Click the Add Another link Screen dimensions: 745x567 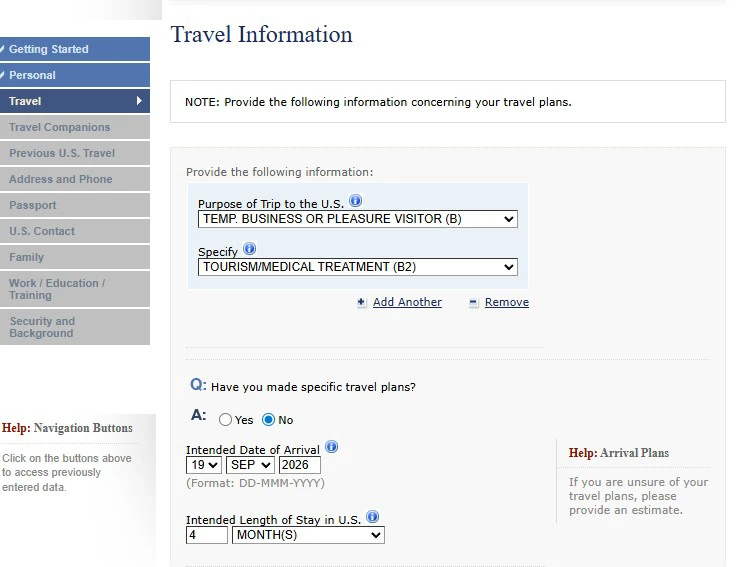point(407,302)
